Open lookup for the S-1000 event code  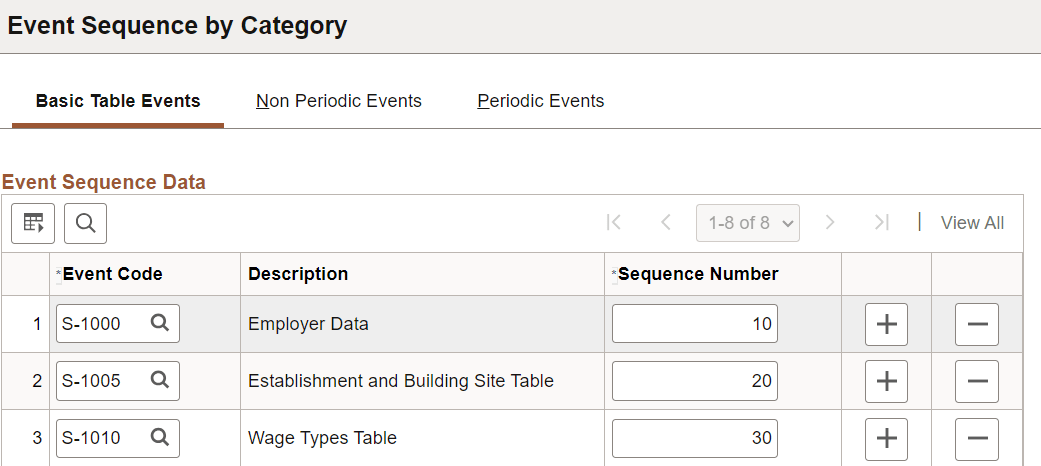pos(159,323)
